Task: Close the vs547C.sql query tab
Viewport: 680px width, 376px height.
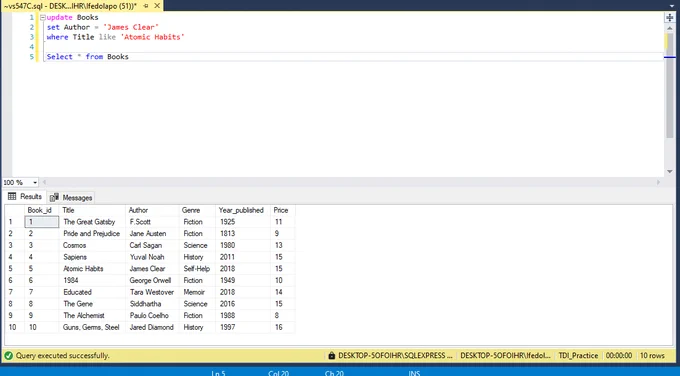Action: click(x=157, y=6)
